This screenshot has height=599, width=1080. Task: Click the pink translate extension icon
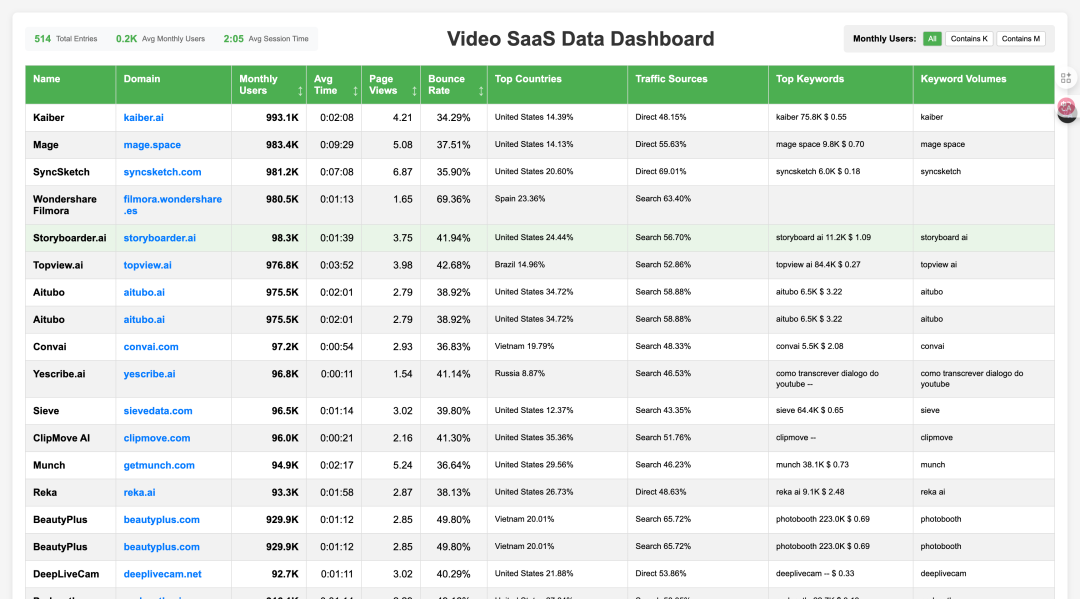tap(1066, 108)
